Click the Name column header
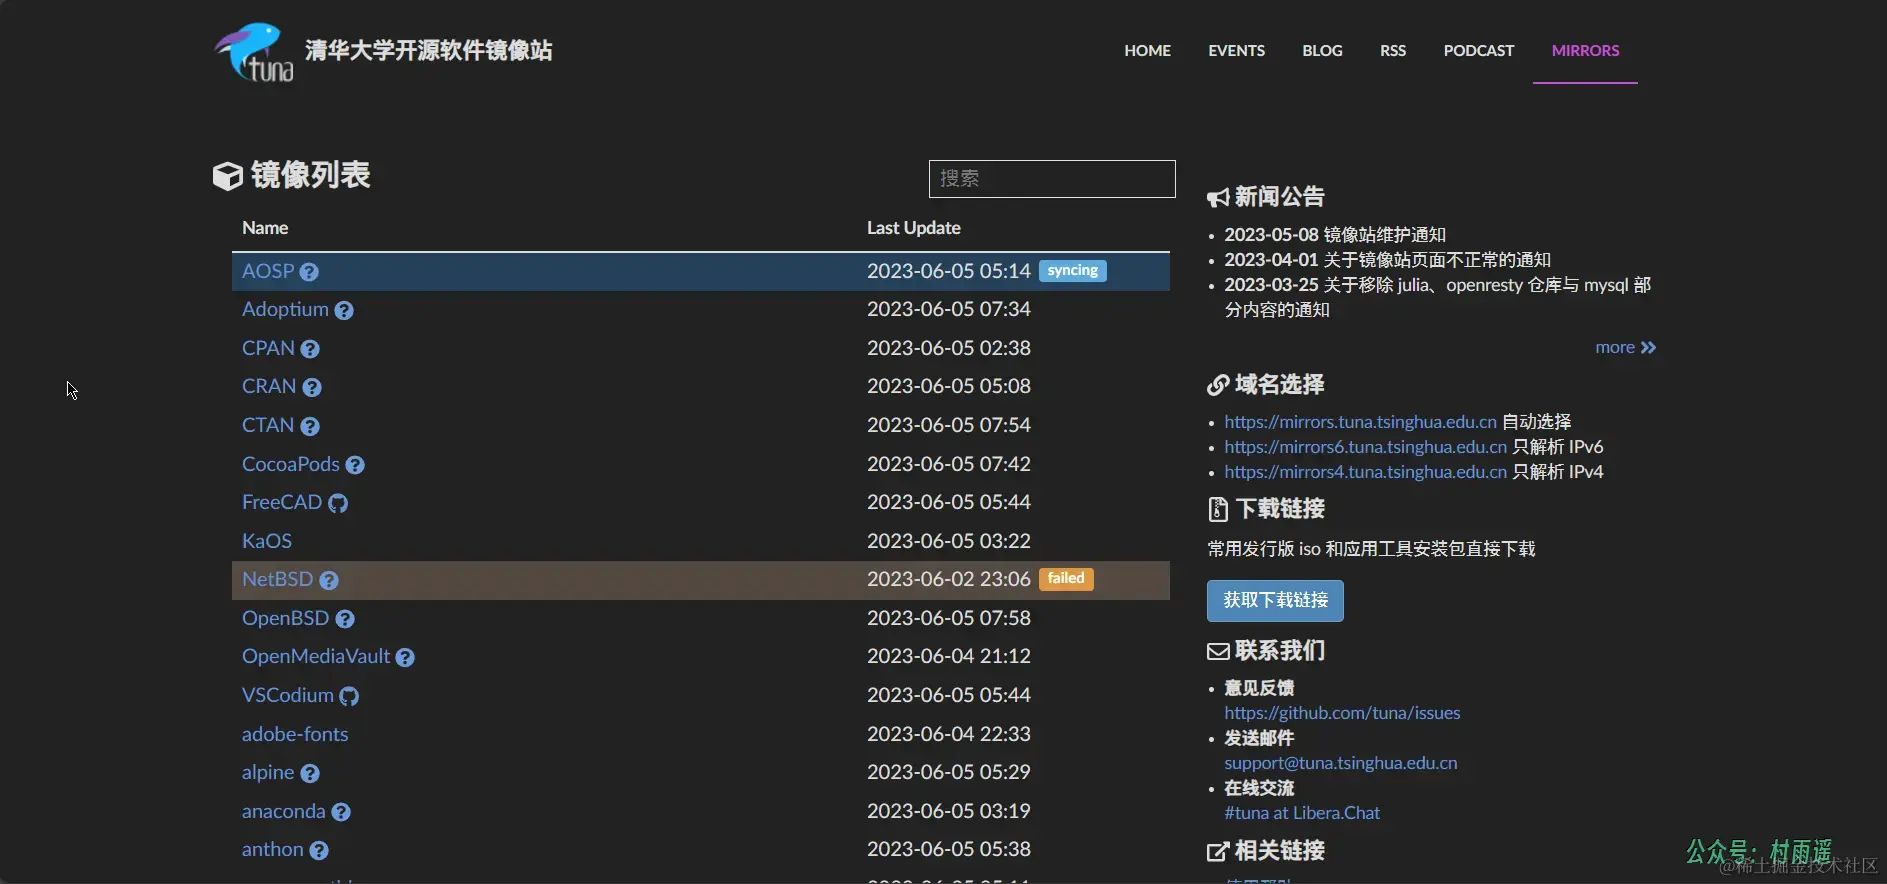This screenshot has width=1887, height=884. point(265,229)
